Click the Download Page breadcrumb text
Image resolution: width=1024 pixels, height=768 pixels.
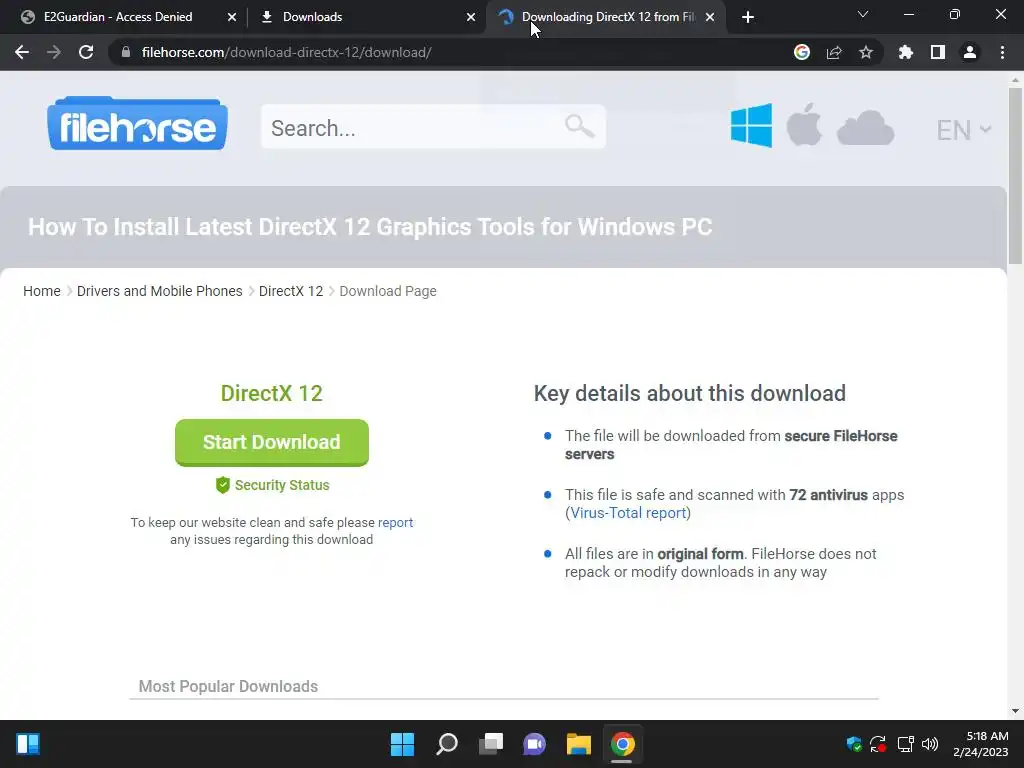[x=388, y=291]
